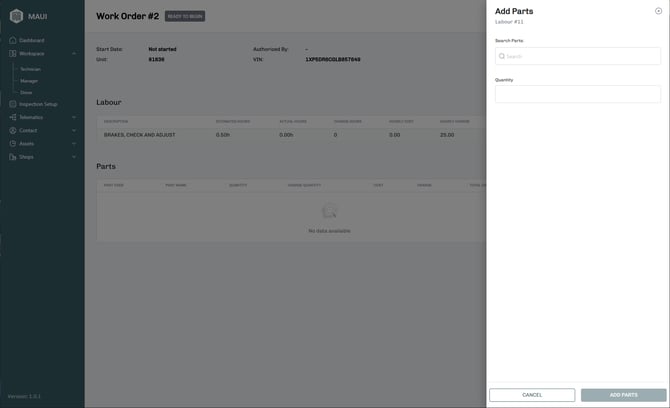Click the ADD PARTS button

click(623, 395)
